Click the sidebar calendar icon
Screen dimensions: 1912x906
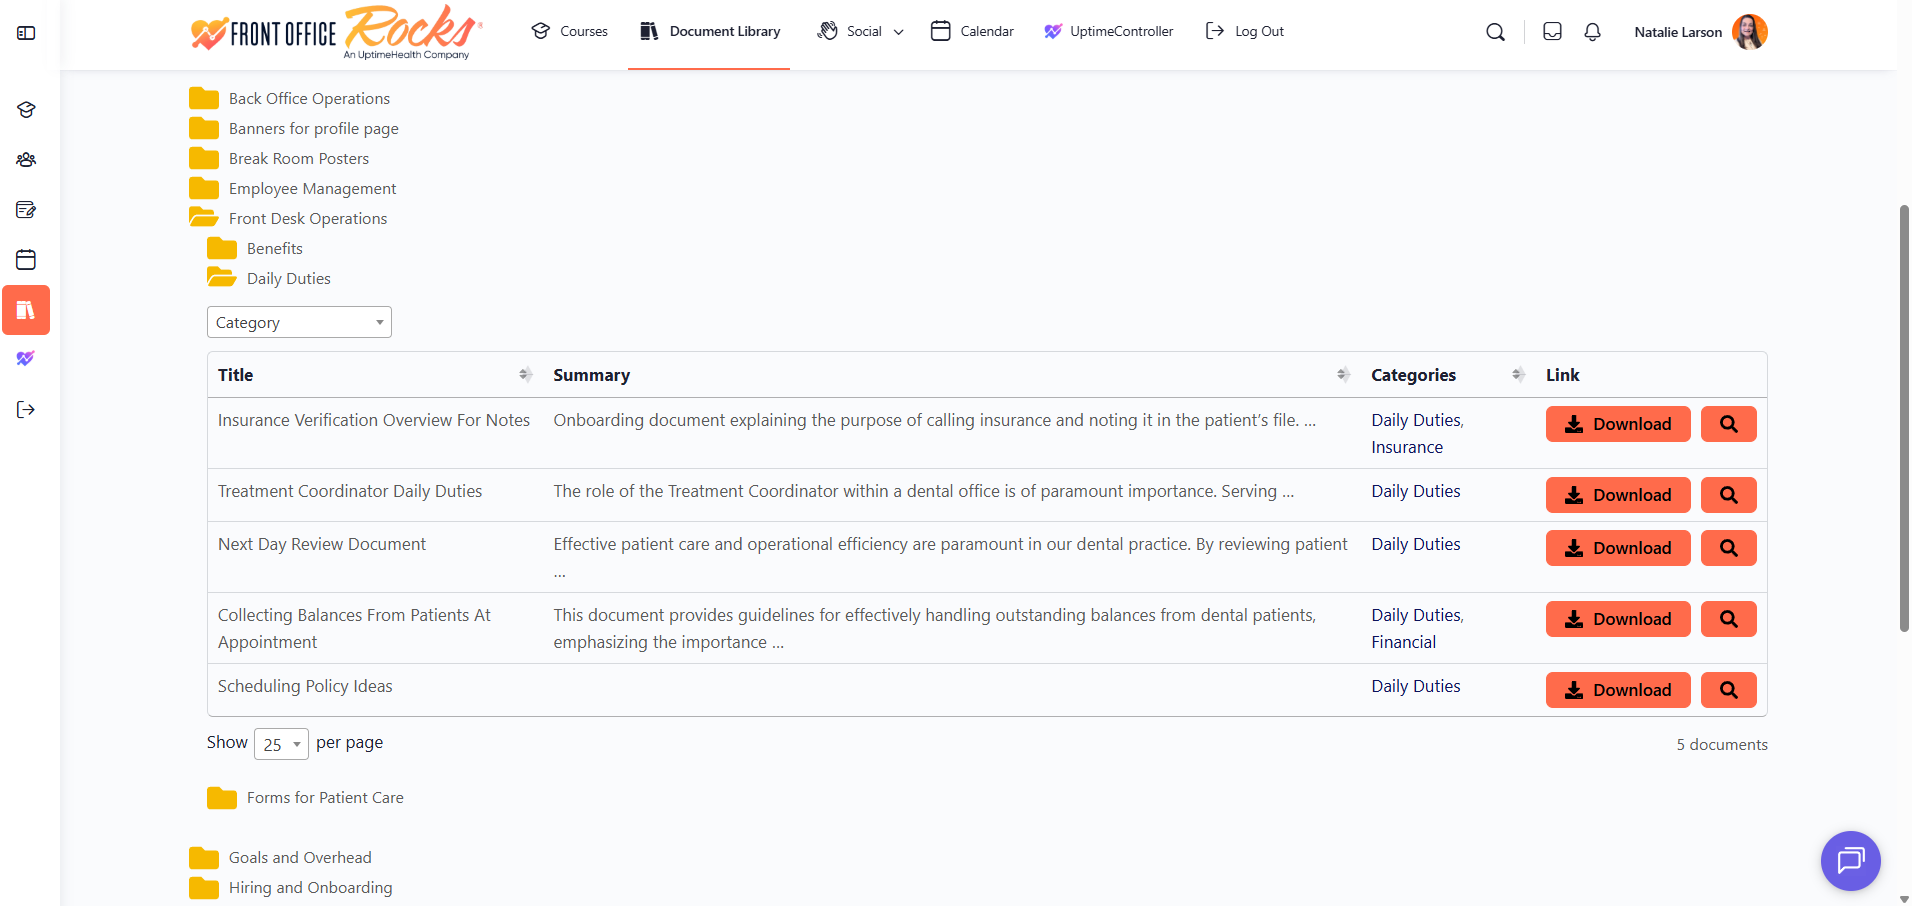pyautogui.click(x=26, y=260)
